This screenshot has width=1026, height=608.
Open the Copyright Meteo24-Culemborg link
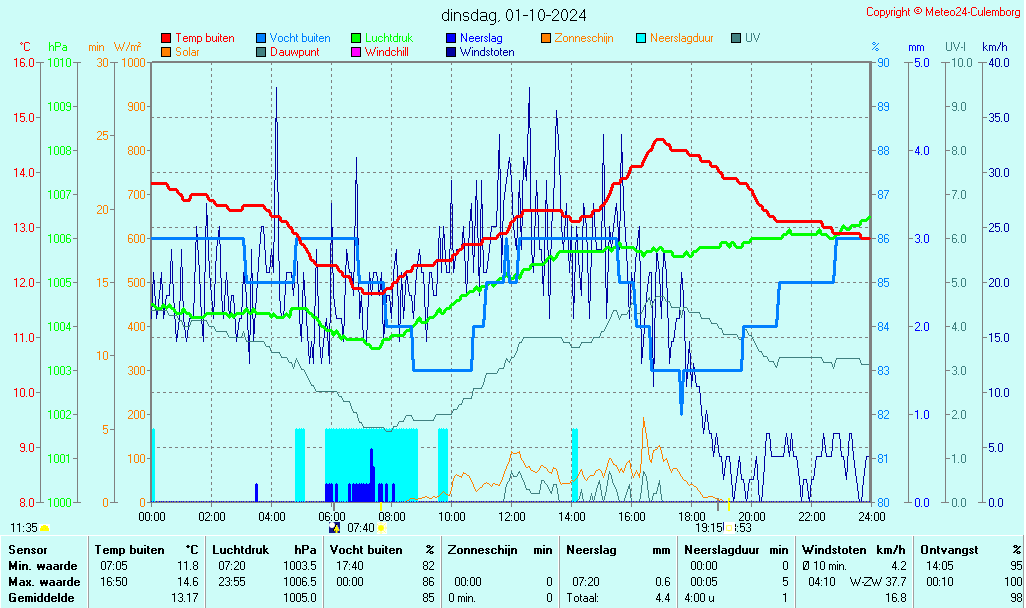(942, 12)
